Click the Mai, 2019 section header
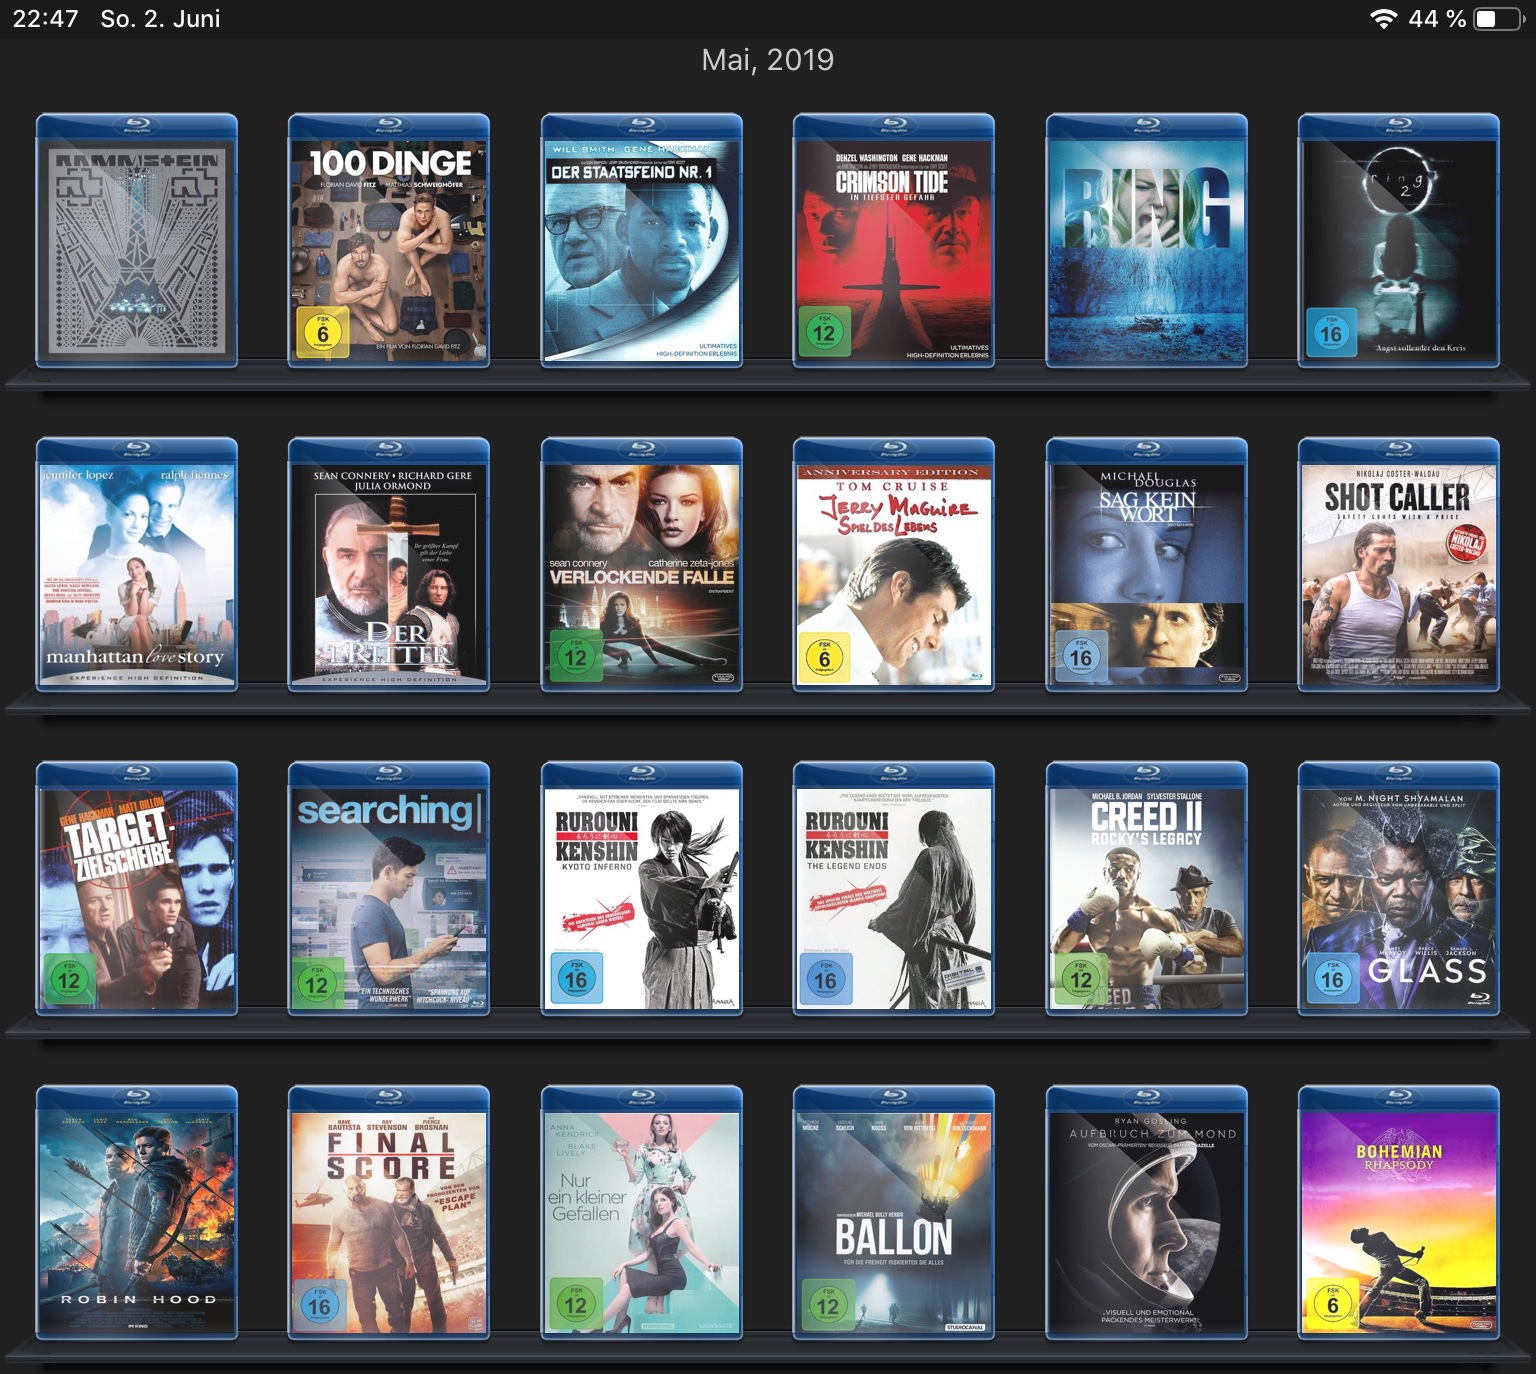The width and height of the screenshot is (1536, 1374). tap(768, 60)
